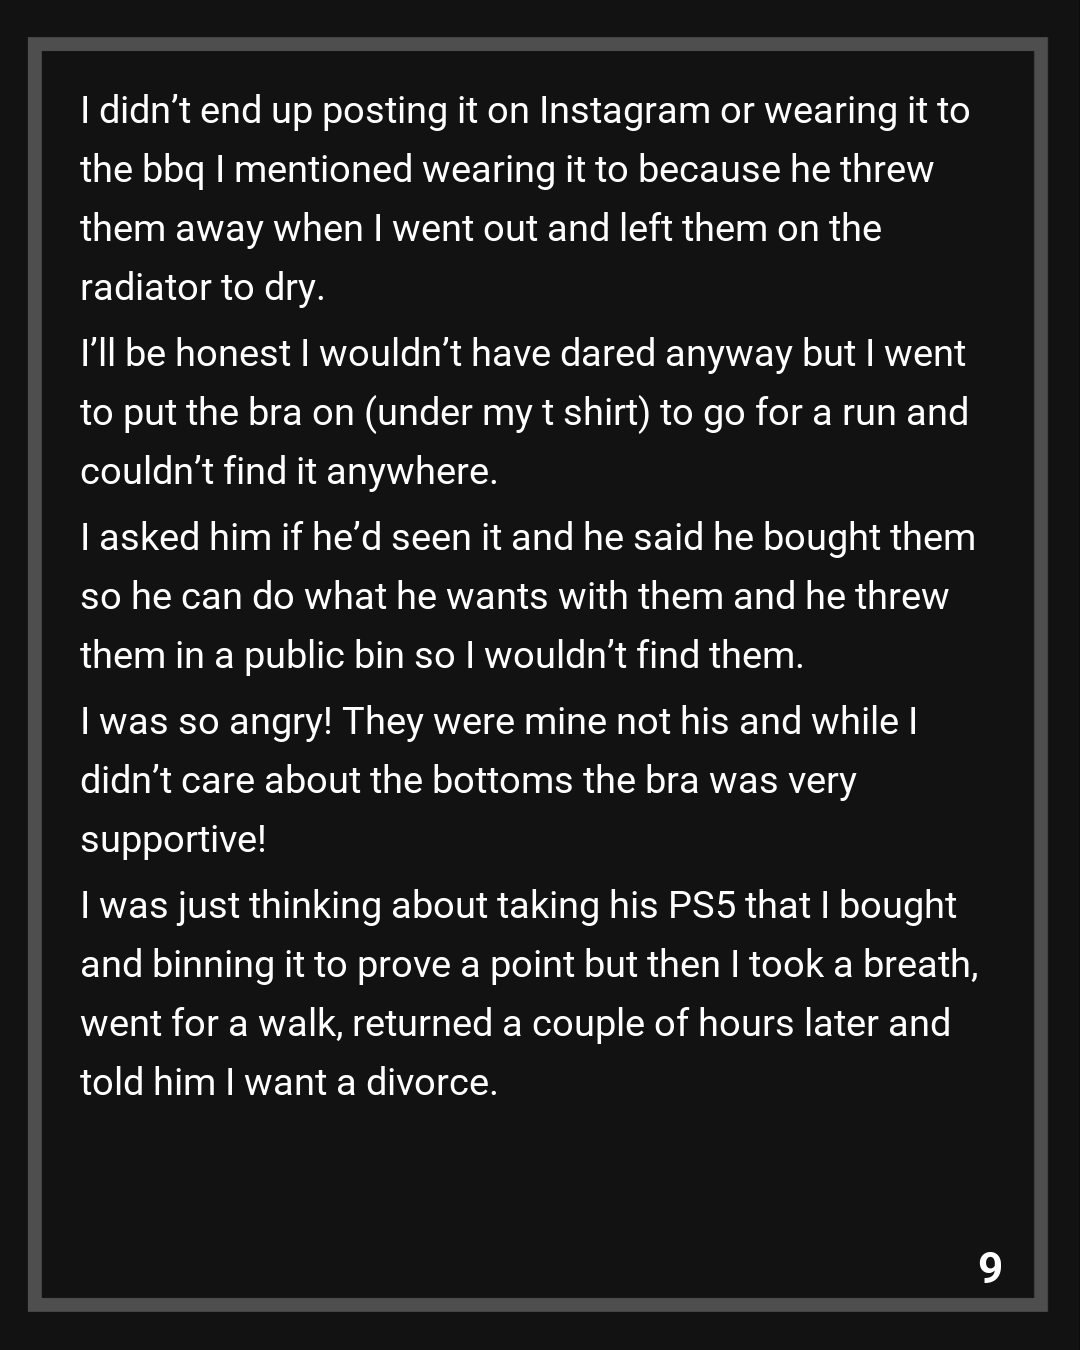Click the text "I was so angry!"

point(205,721)
